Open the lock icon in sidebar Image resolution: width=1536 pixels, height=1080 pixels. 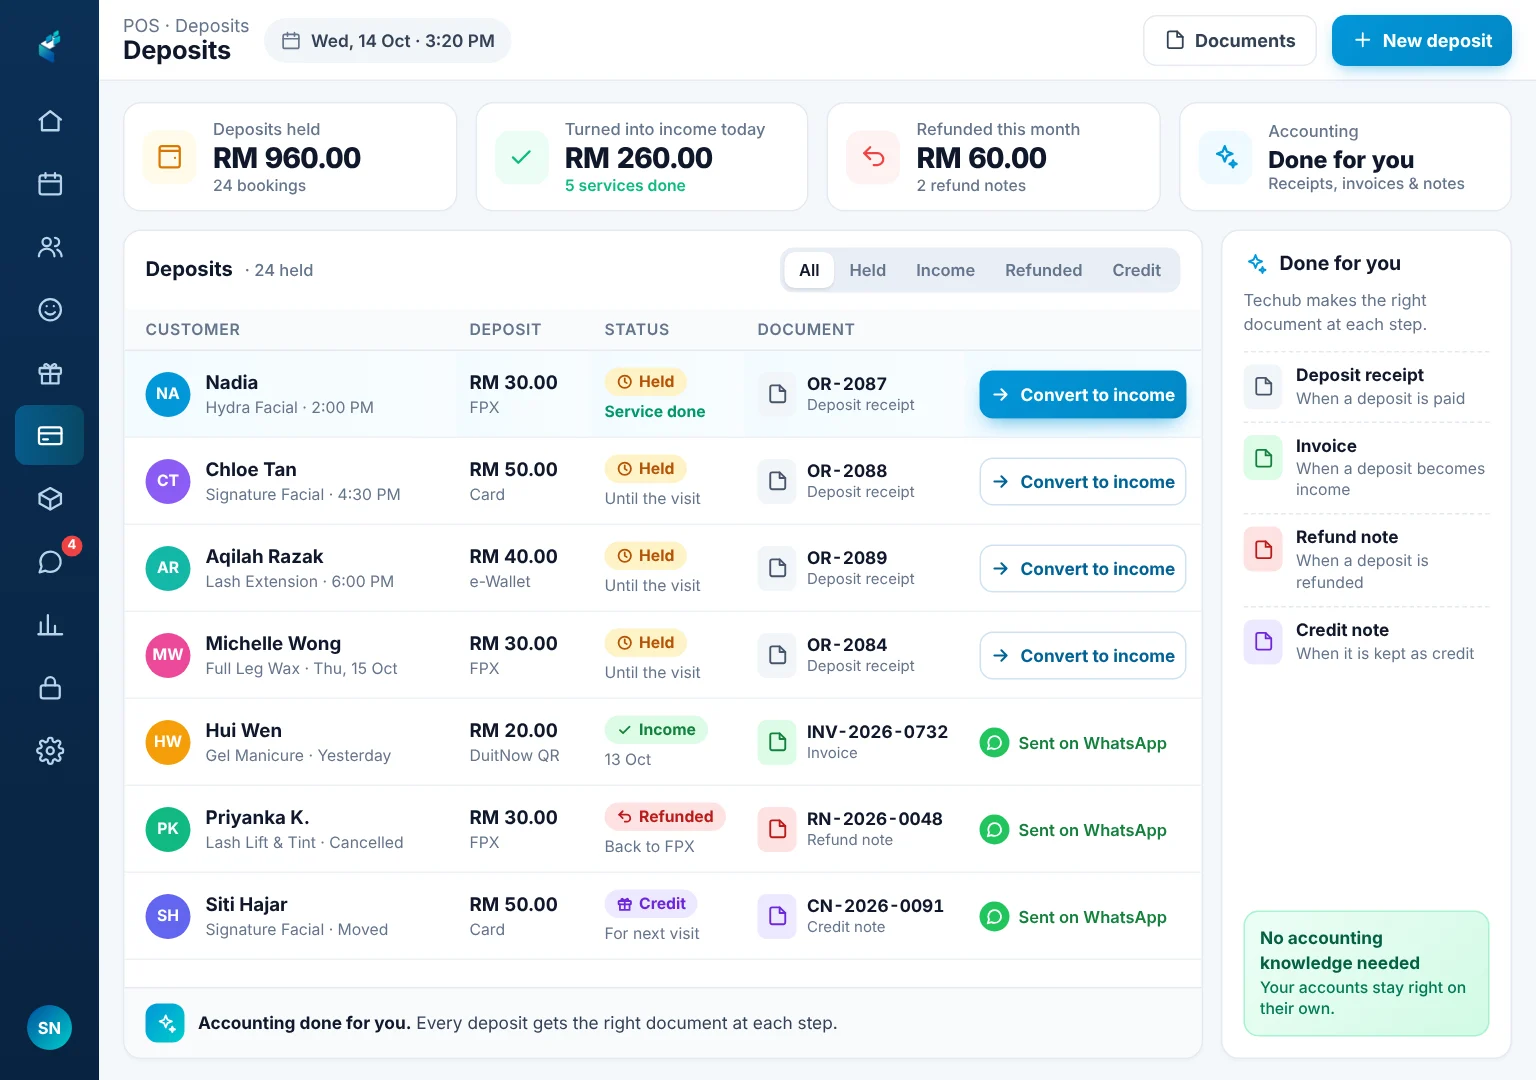50,688
